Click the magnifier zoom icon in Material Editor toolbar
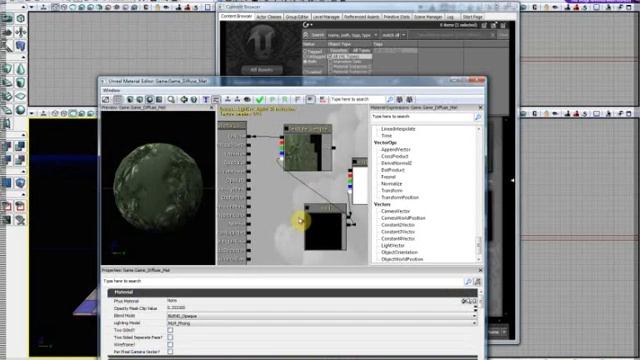Viewport: 640px width, 360px height. point(171,100)
